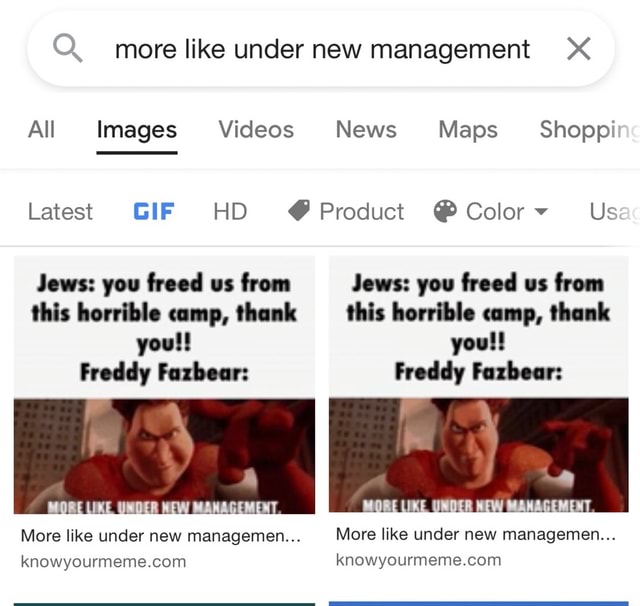
Task: Switch to the Maps tab
Action: coord(468,130)
